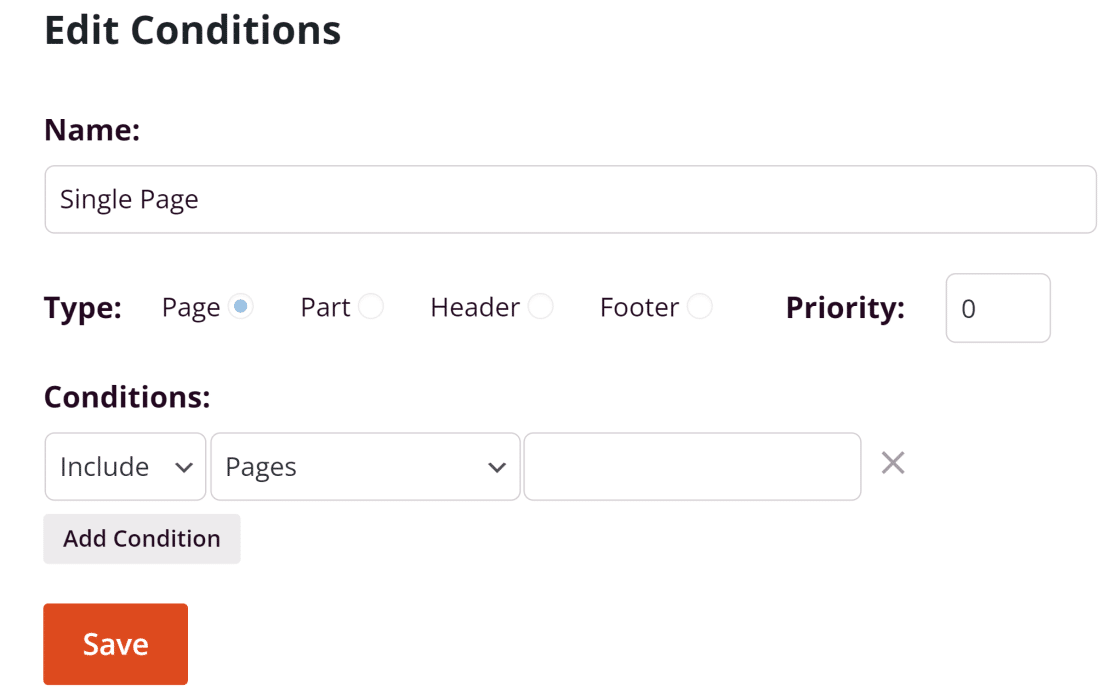
Task: Click the Part label text
Action: [x=325, y=308]
